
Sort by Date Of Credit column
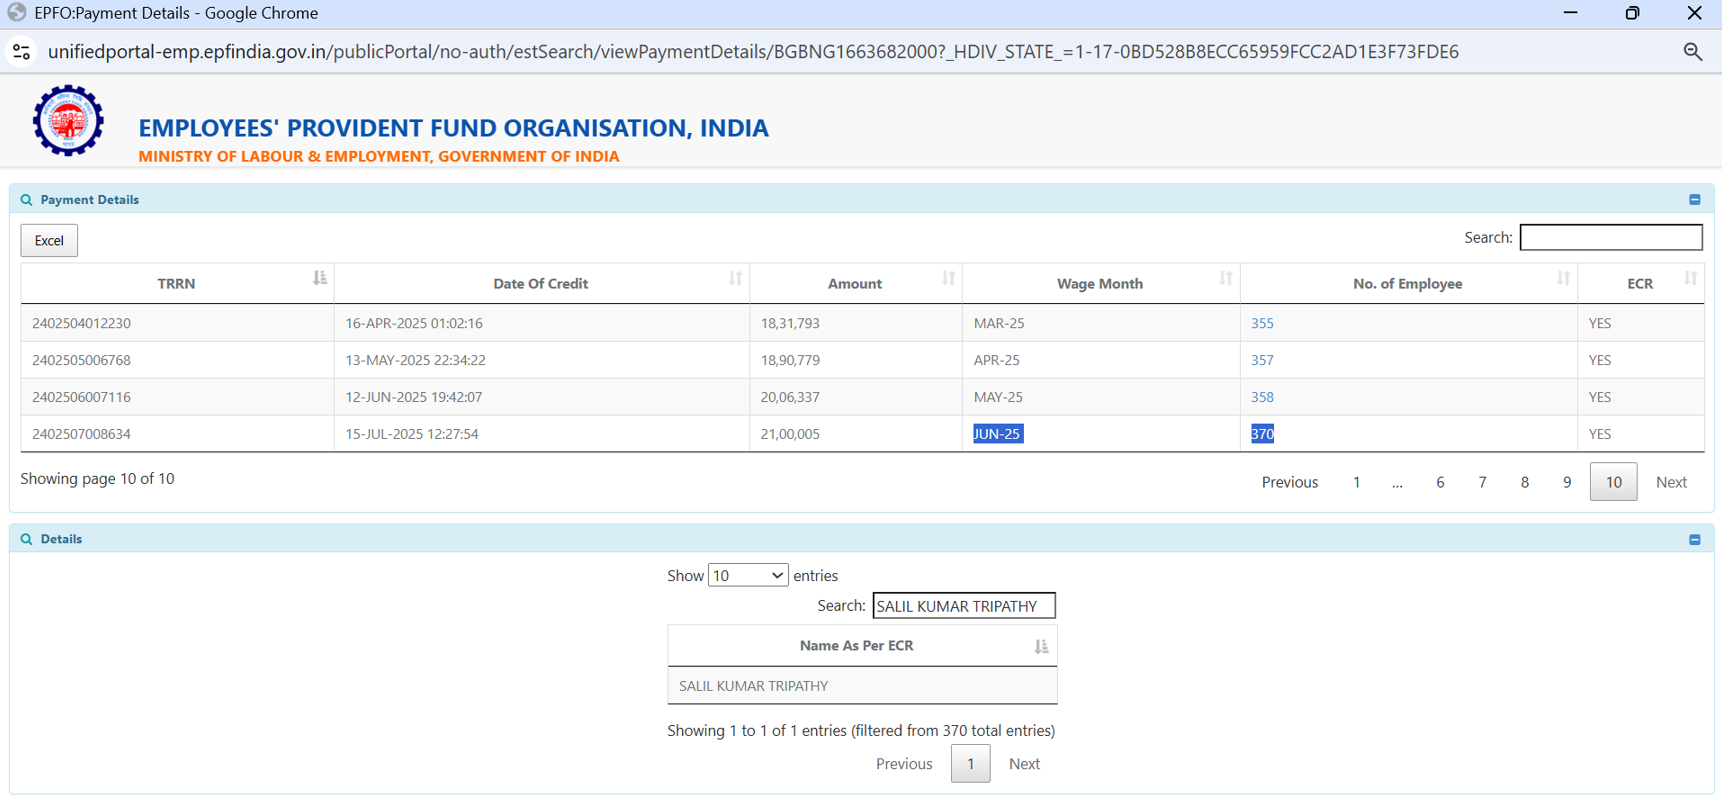click(x=735, y=279)
